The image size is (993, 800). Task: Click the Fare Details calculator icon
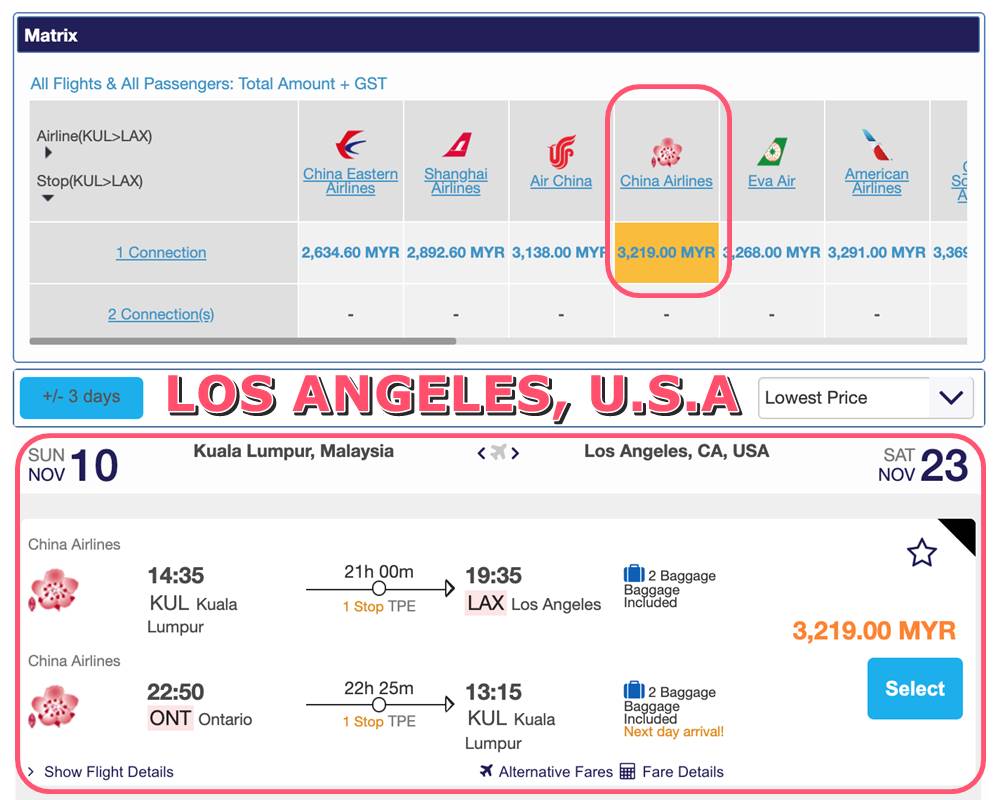[627, 771]
